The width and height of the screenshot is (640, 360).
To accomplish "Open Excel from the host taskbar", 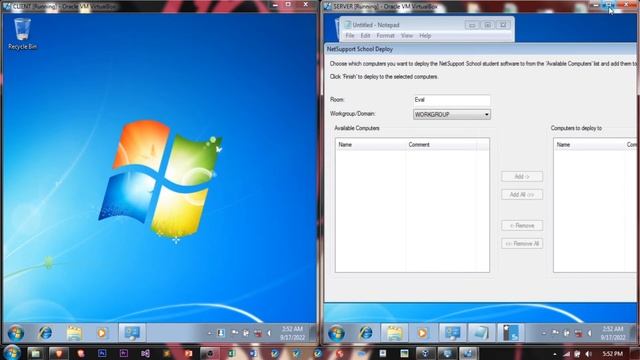I will tap(231, 353).
